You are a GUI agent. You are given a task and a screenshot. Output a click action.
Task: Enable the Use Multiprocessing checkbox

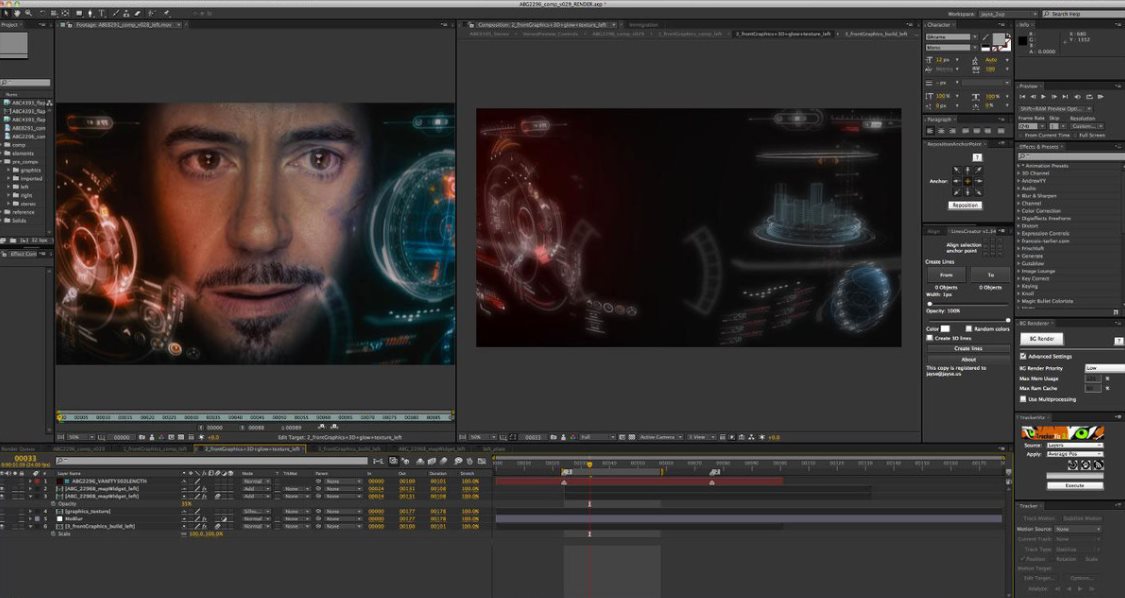(1023, 398)
